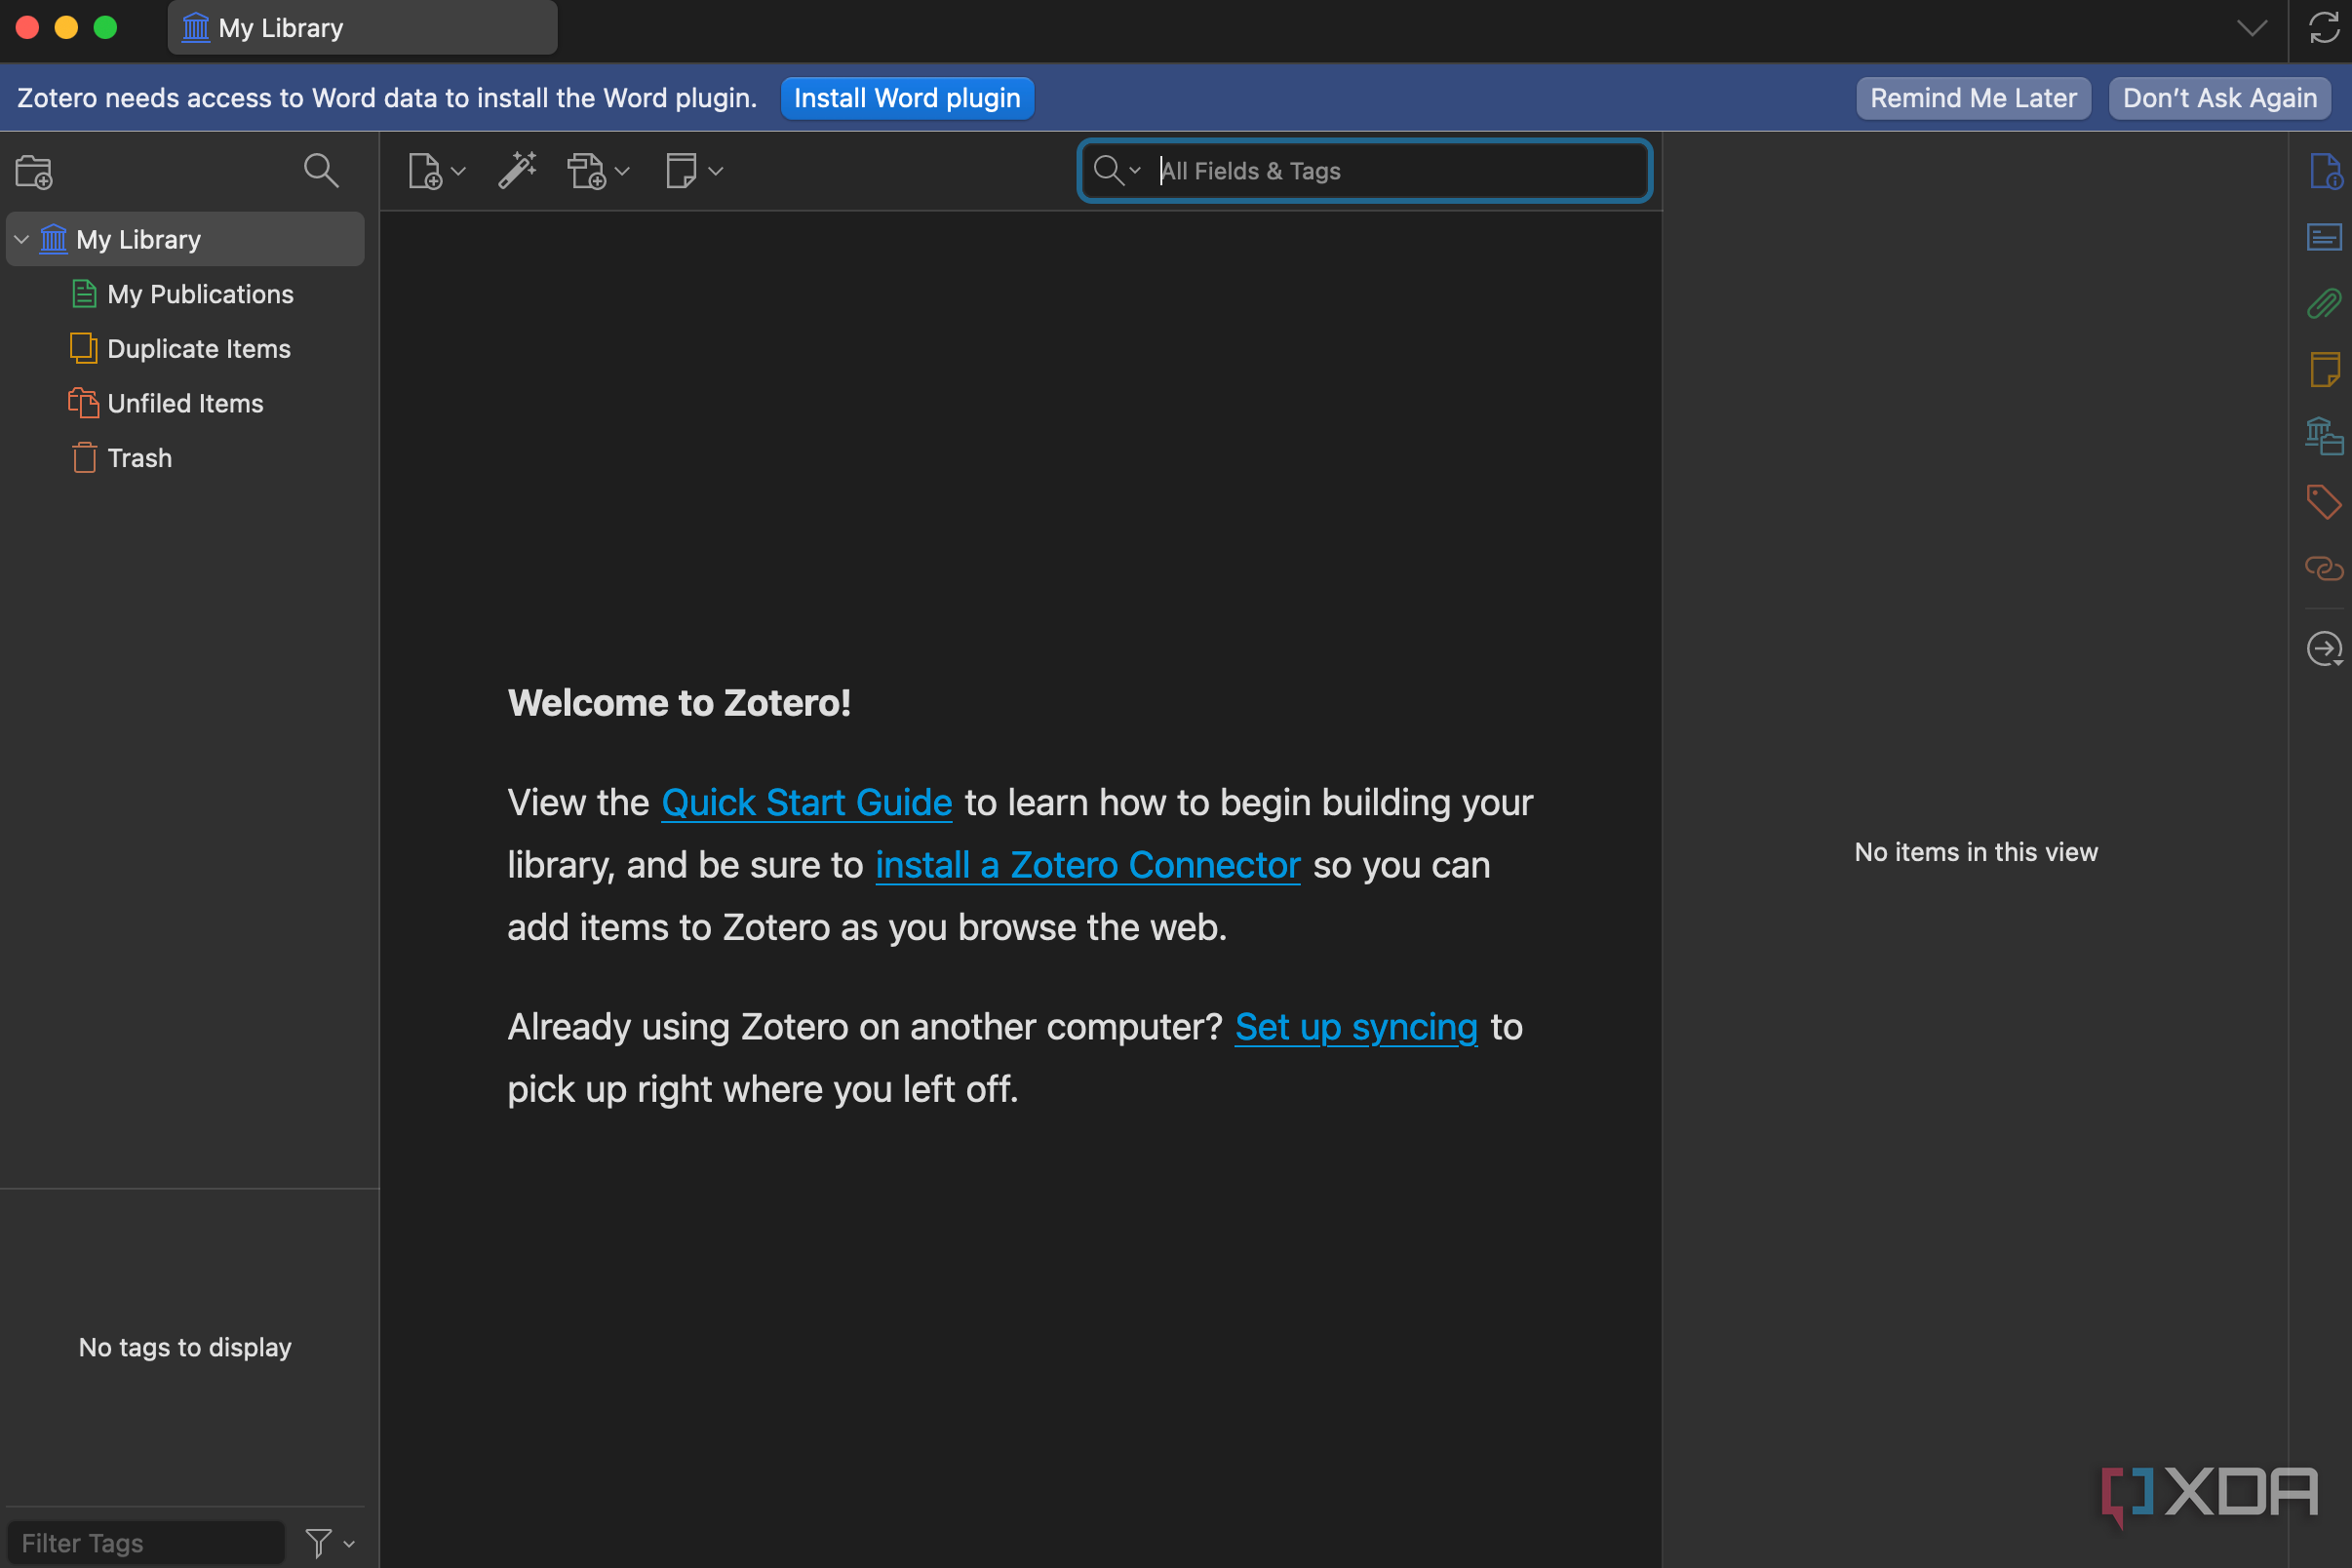Image resolution: width=2352 pixels, height=1568 pixels.
Task: Click the Locate arrow icon
Action: (x=2324, y=648)
